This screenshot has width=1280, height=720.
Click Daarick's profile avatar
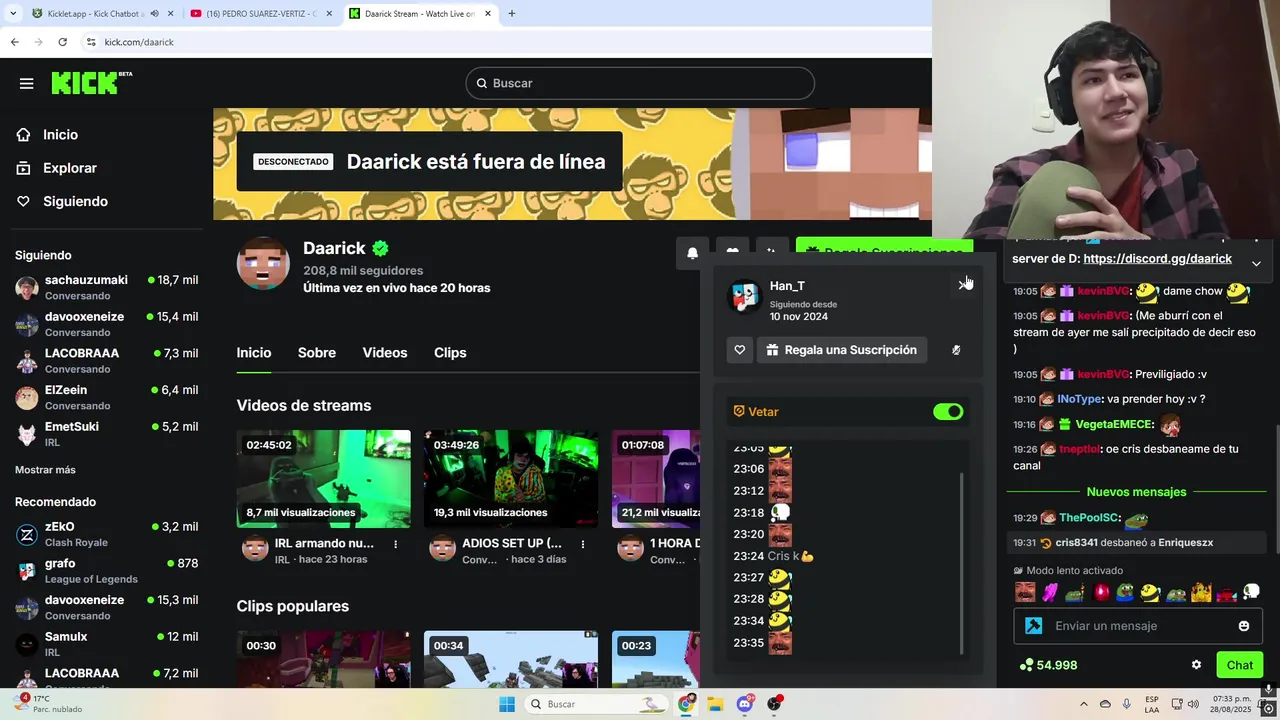tap(263, 264)
